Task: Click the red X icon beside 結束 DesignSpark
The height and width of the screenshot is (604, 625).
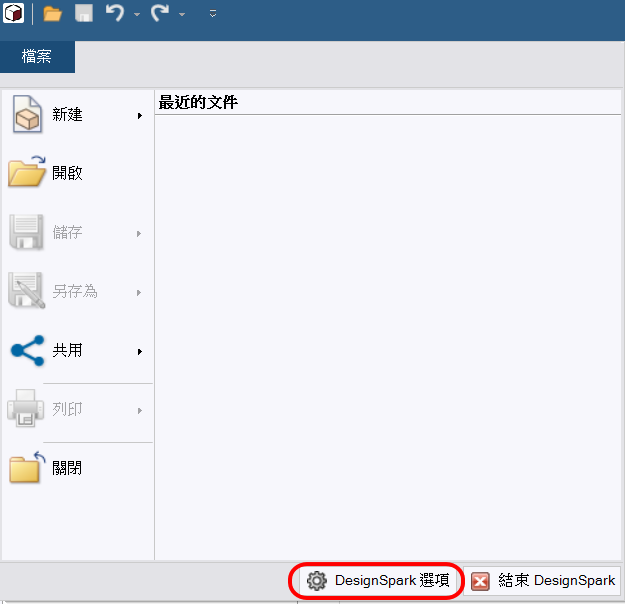Action: [480, 581]
